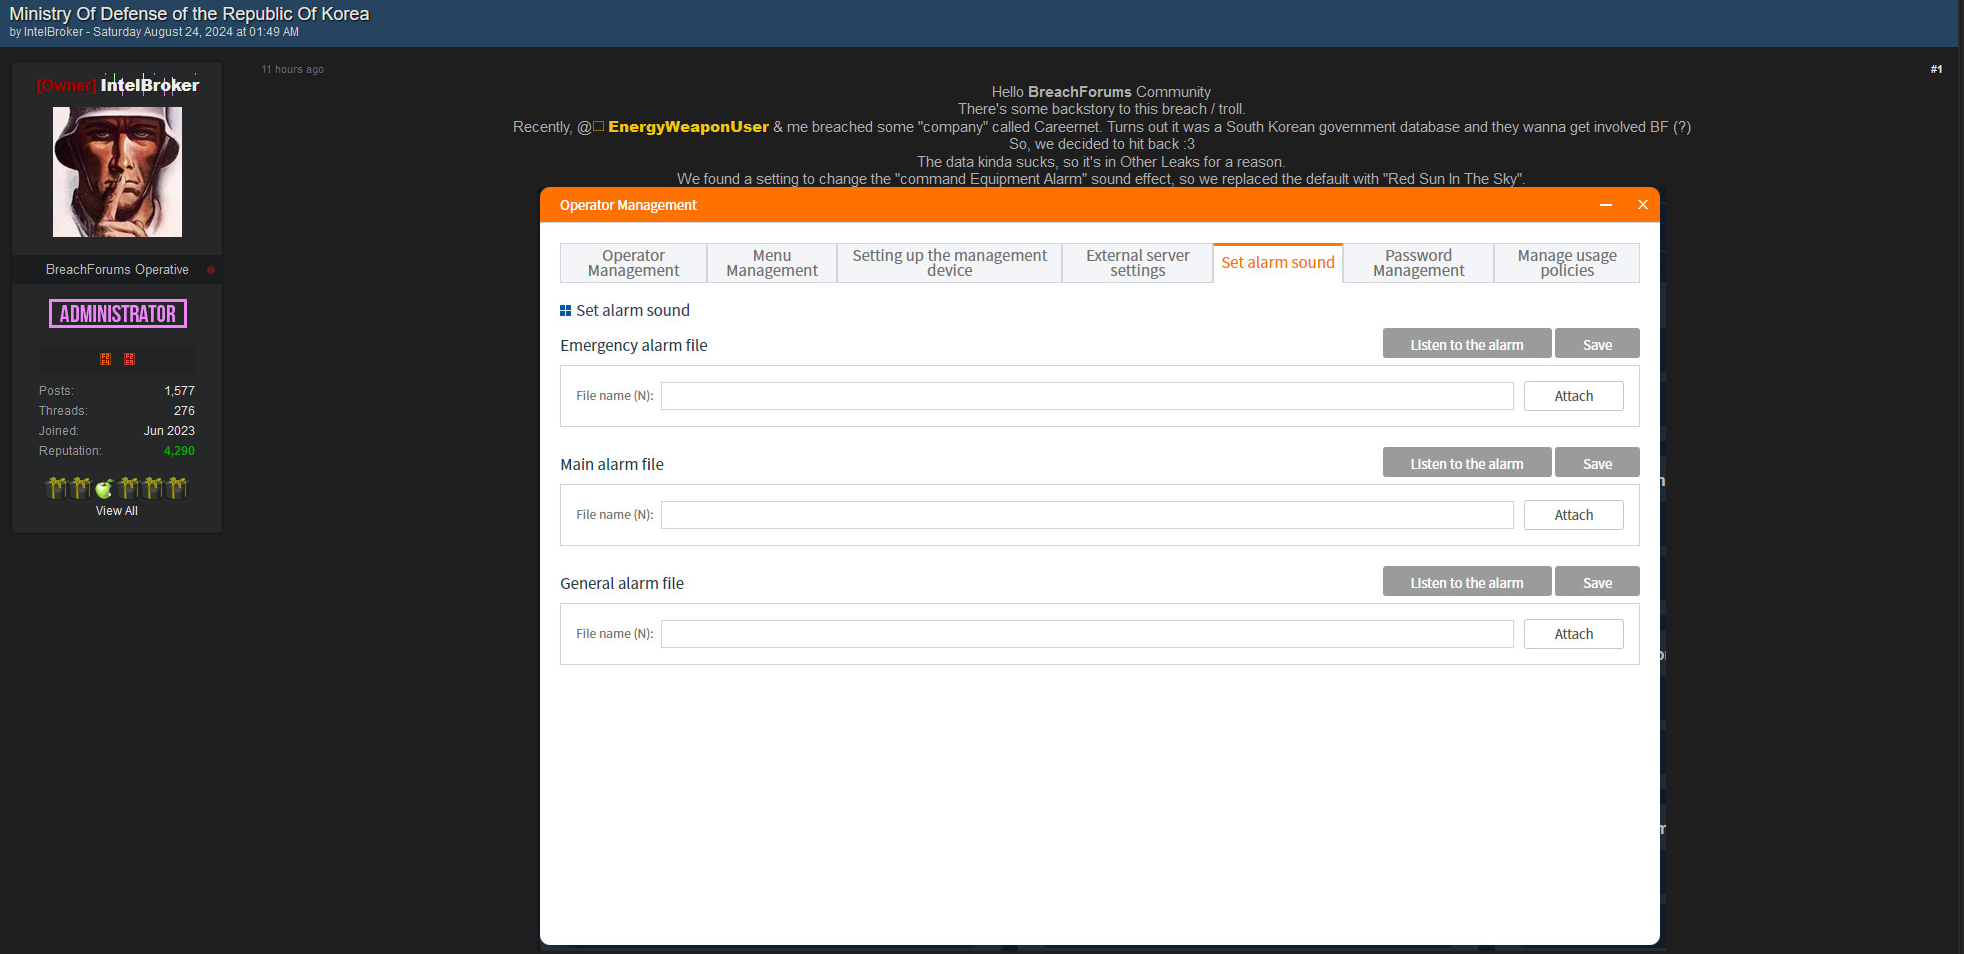Click the orange badge glyph in the awards bar
The height and width of the screenshot is (954, 1964).
[x=105, y=359]
